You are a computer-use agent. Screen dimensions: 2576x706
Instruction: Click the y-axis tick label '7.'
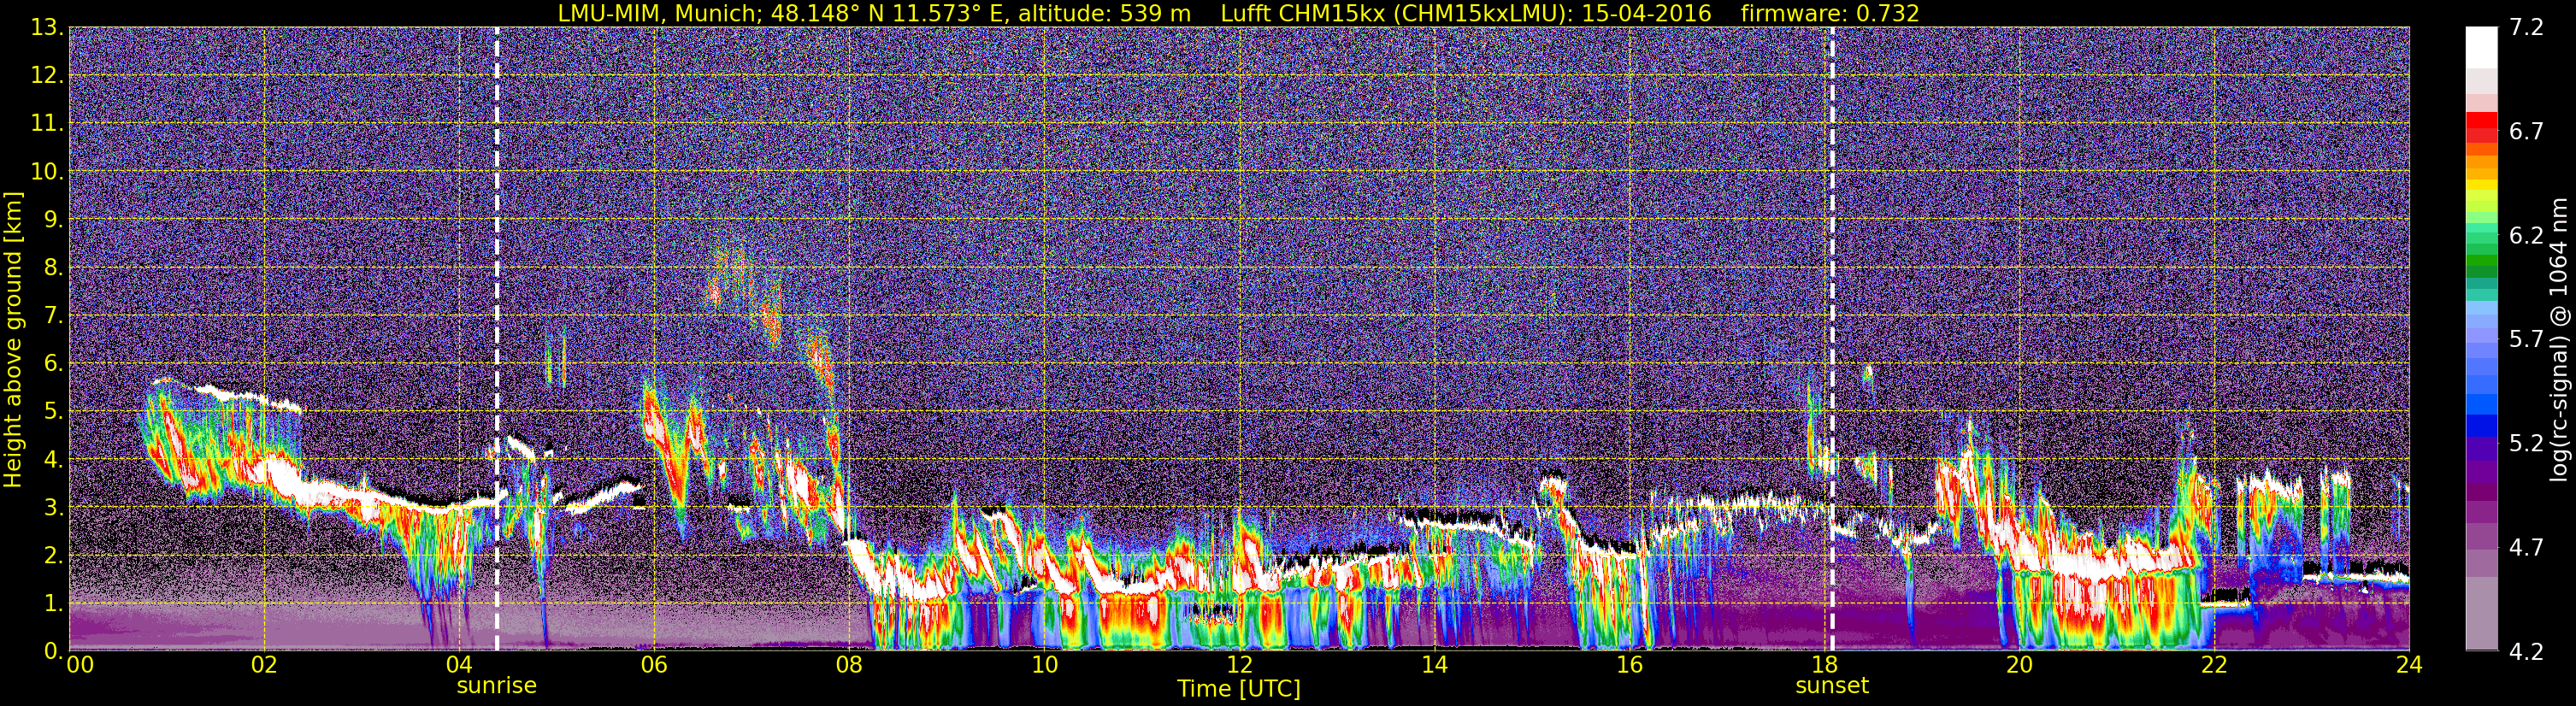pyautogui.click(x=52, y=315)
